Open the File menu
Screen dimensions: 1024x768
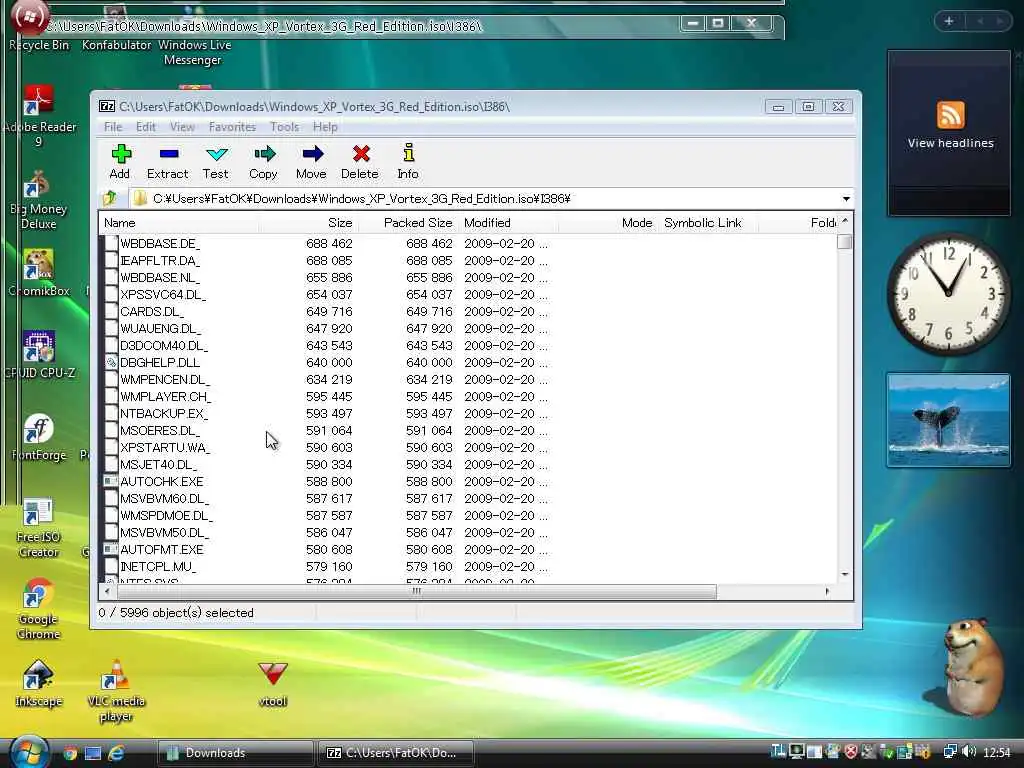click(113, 127)
